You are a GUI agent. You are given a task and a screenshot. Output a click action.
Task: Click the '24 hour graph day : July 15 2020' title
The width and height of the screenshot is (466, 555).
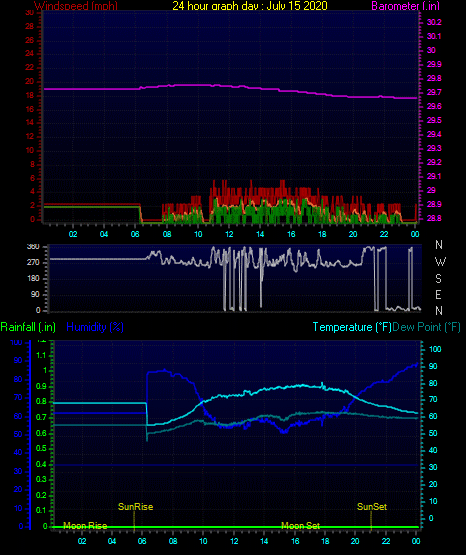click(250, 6)
